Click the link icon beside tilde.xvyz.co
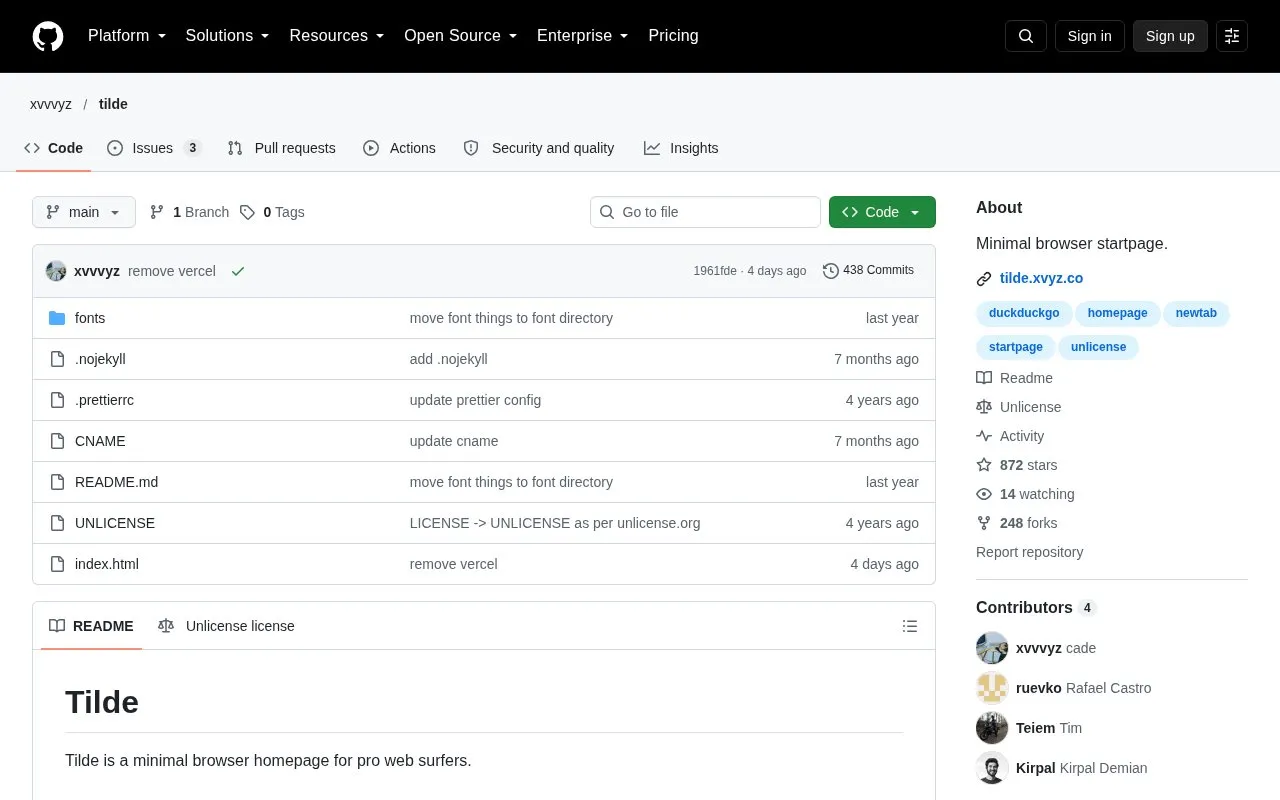1280x800 pixels. pos(984,279)
